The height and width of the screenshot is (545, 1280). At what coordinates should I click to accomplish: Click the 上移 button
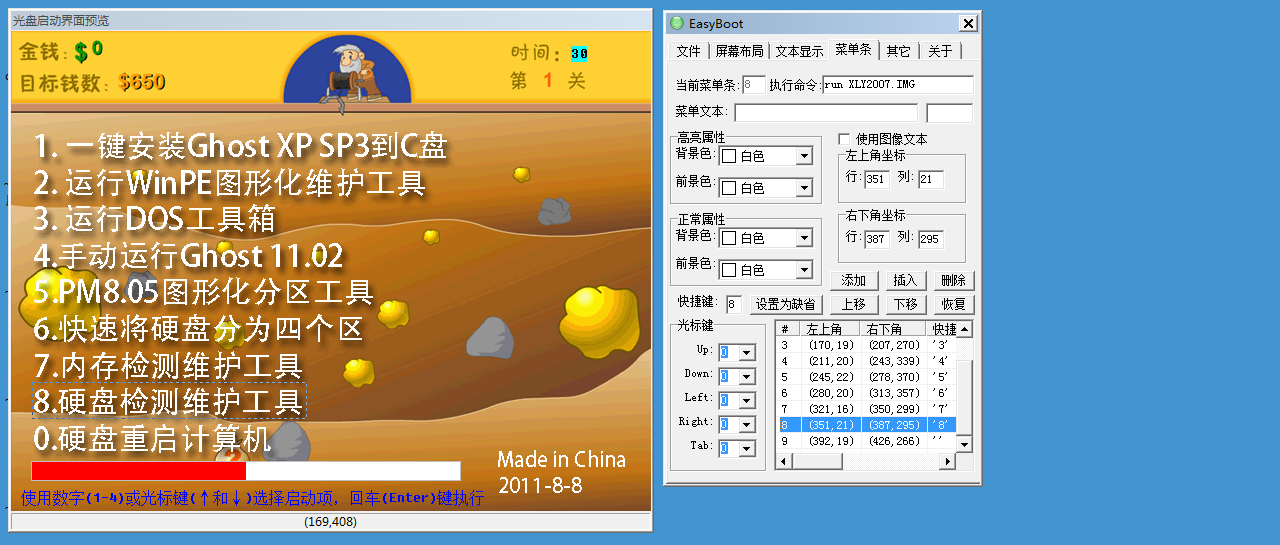(x=854, y=305)
